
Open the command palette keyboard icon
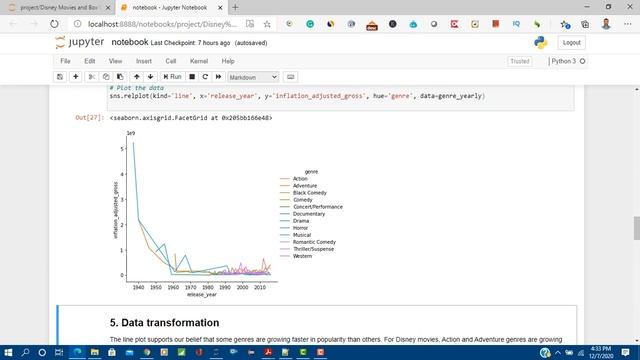tap(291, 77)
